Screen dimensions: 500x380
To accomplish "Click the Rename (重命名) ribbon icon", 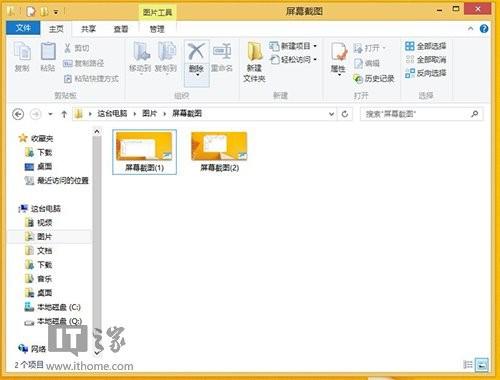I will coord(222,52).
